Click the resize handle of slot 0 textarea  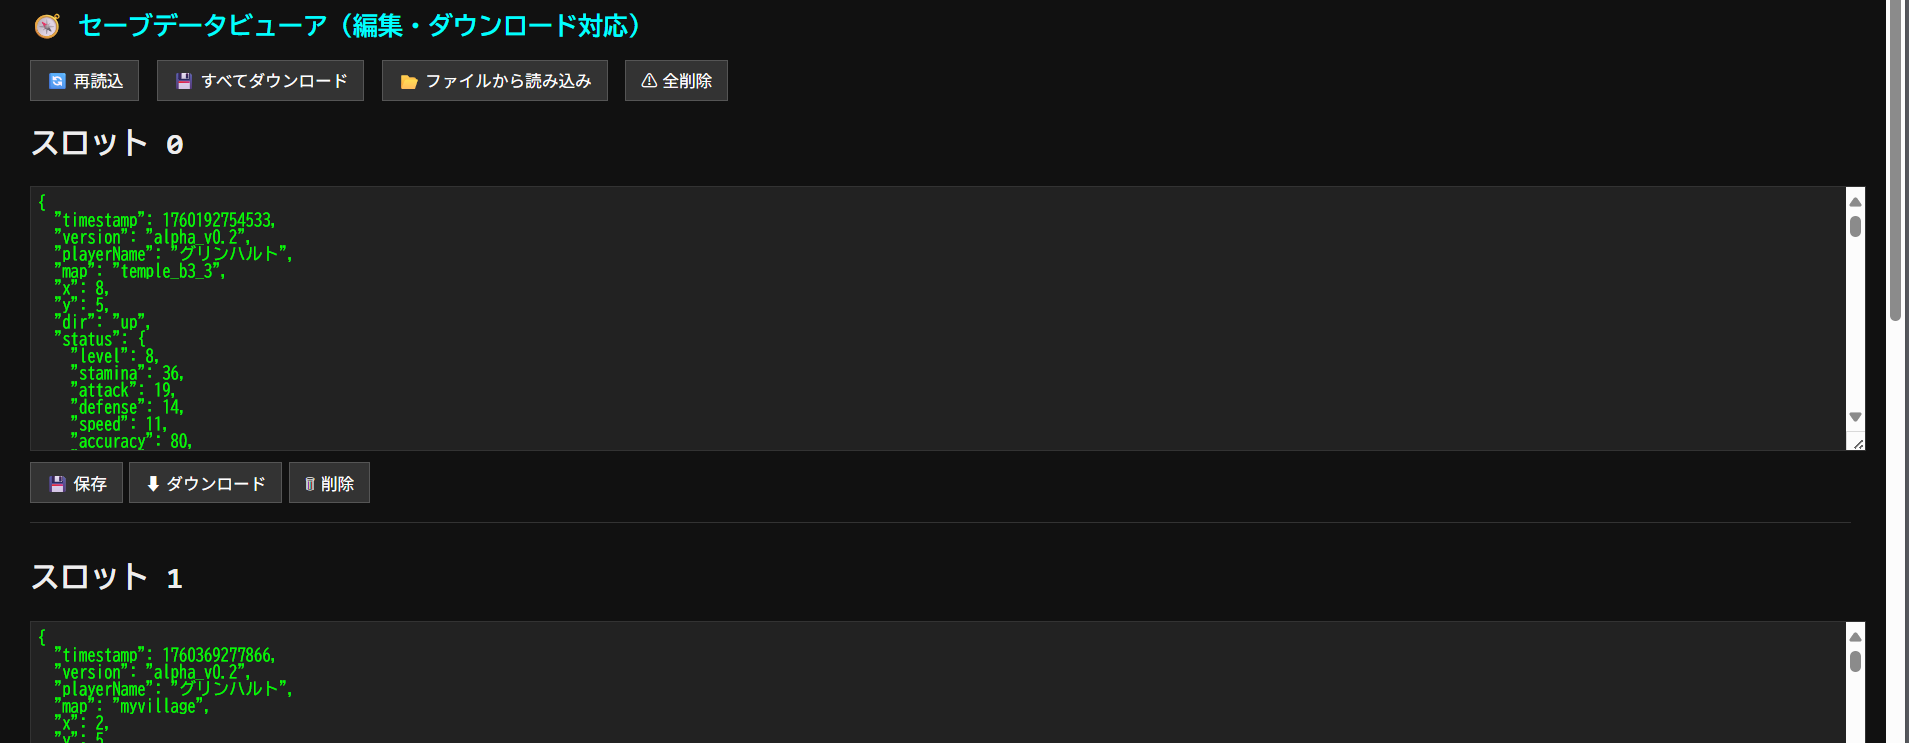(x=1857, y=443)
